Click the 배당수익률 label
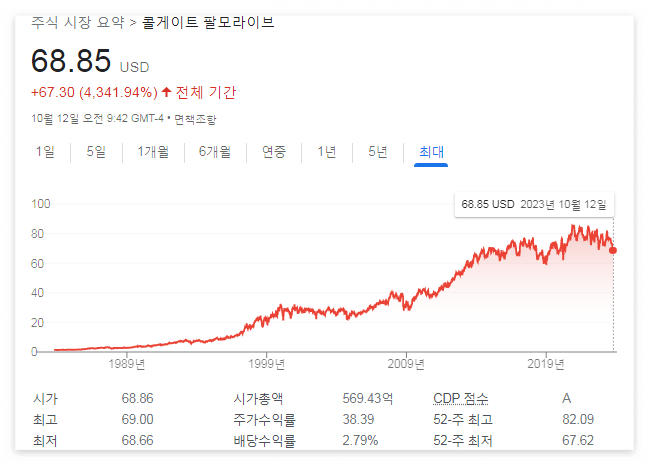The width and height of the screenshot is (649, 465). coord(264,440)
